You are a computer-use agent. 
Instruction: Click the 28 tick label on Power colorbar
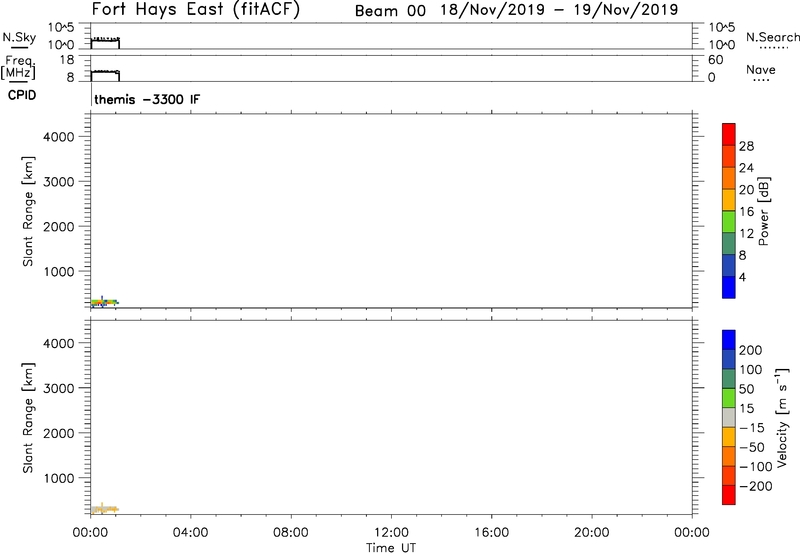(746, 146)
